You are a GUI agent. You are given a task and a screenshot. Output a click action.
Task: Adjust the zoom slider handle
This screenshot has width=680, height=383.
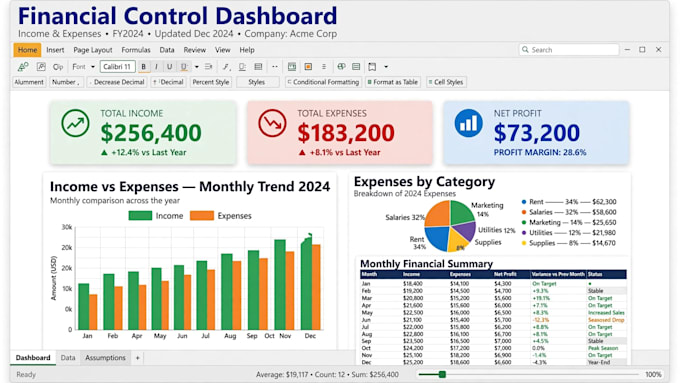coord(442,374)
